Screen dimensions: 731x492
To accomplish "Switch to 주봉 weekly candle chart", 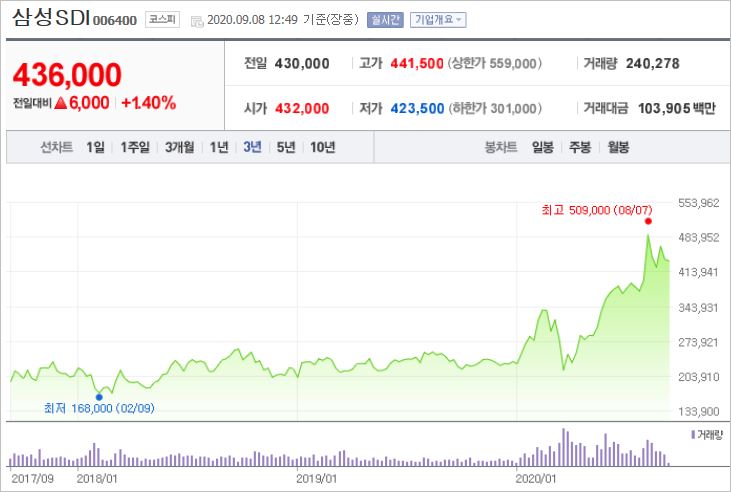I will 580,147.
